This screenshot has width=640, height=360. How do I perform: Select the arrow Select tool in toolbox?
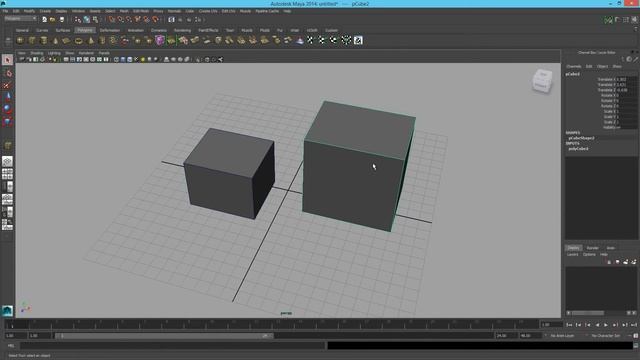[7, 60]
